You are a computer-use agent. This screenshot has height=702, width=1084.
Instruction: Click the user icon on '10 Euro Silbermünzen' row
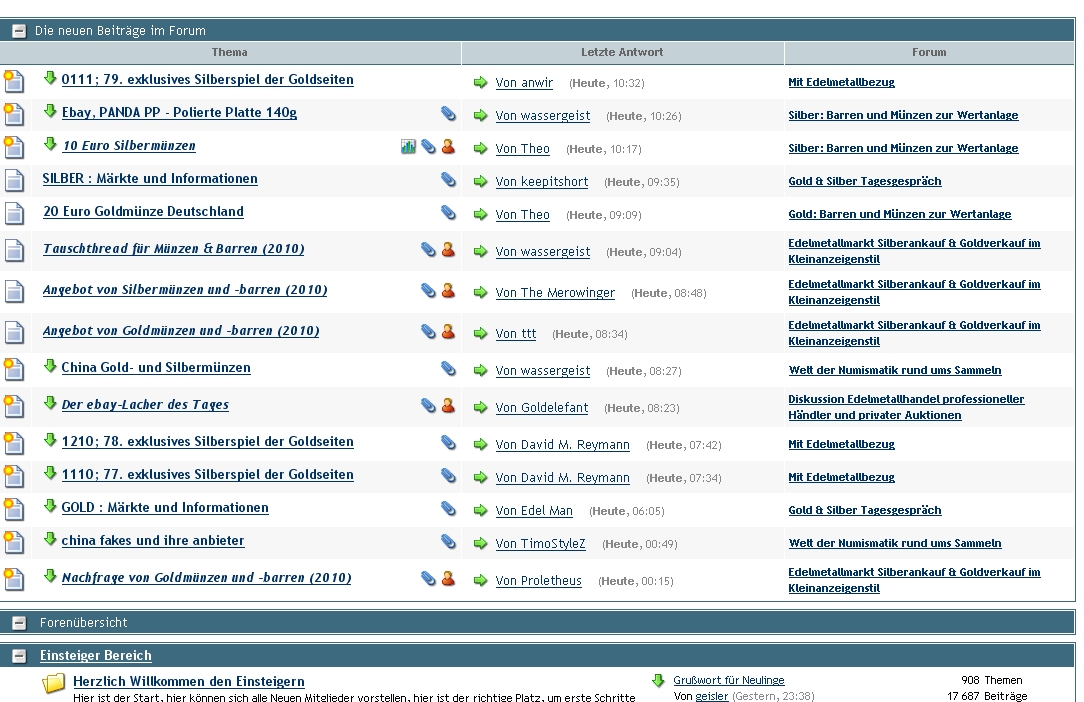449,147
